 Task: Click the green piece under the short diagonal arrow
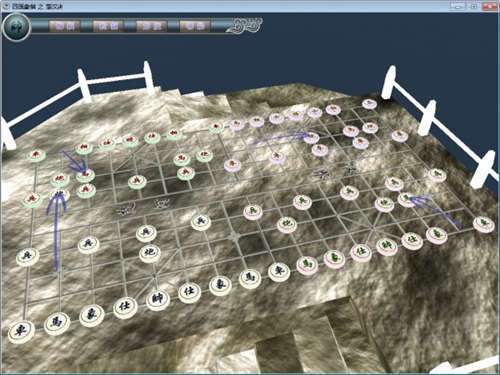pyautogui.click(x=85, y=175)
